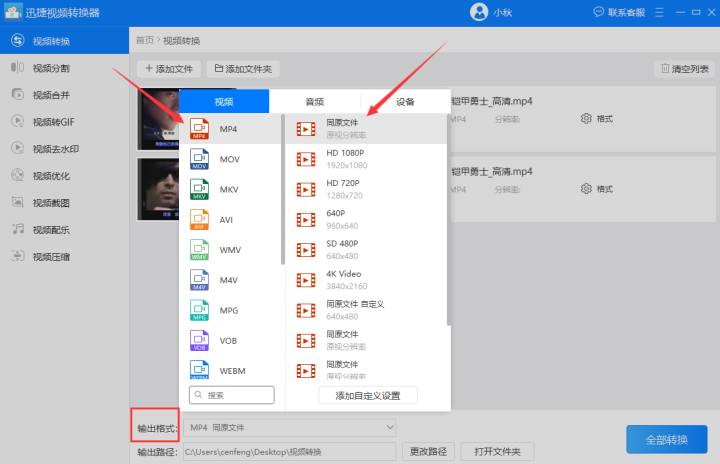This screenshot has width=720, height=464.
Task: Click the 打开文件夹 button
Action: (497, 452)
